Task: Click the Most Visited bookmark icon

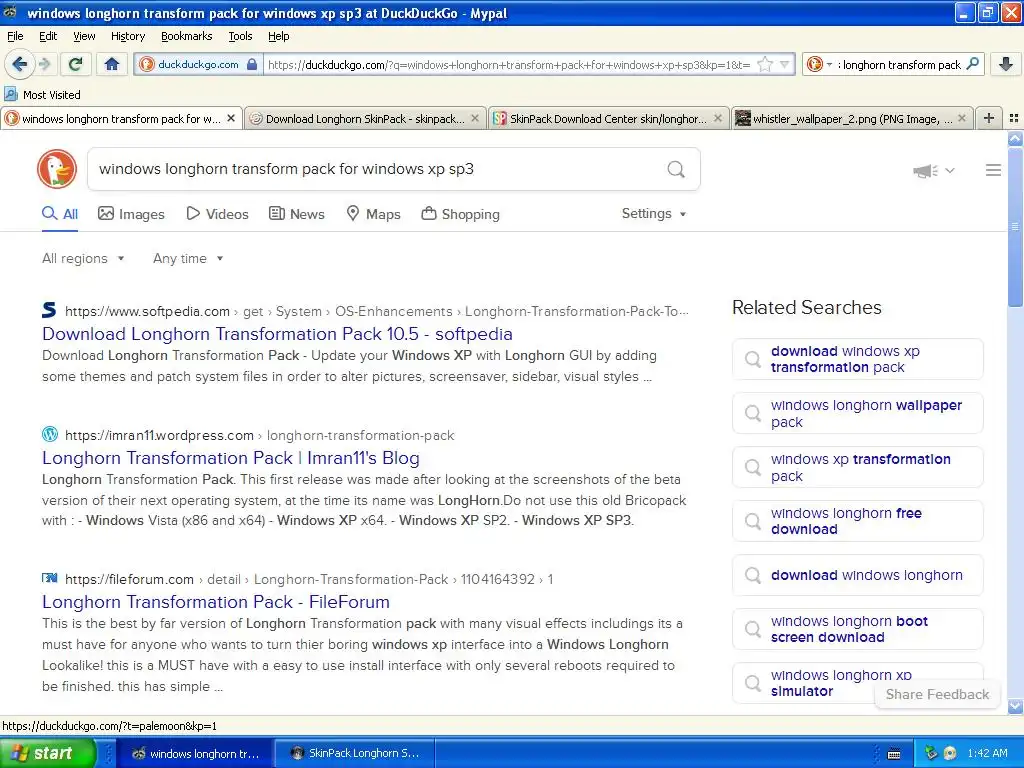Action: [10, 94]
